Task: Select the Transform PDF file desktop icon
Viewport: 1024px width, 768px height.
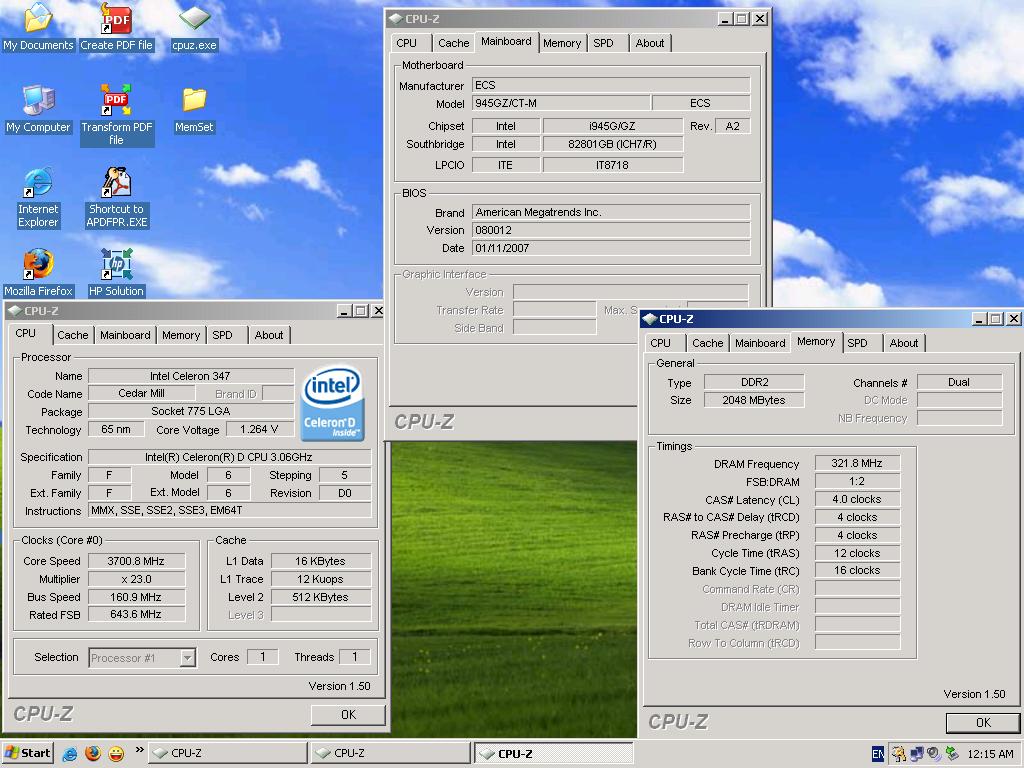Action: [116, 115]
